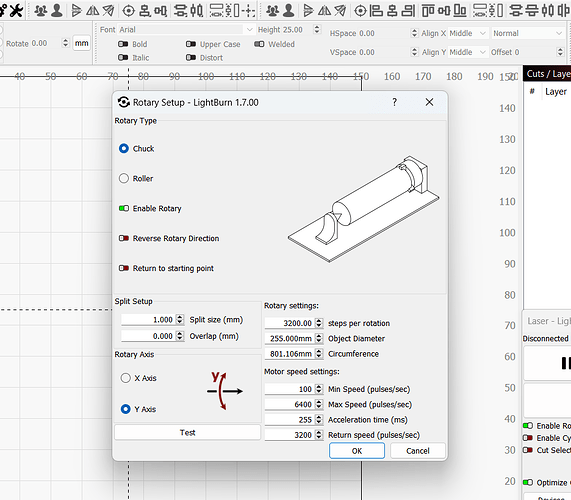Open the Font dropdown showing Arial
The width and height of the screenshot is (571, 500).
tap(186, 29)
